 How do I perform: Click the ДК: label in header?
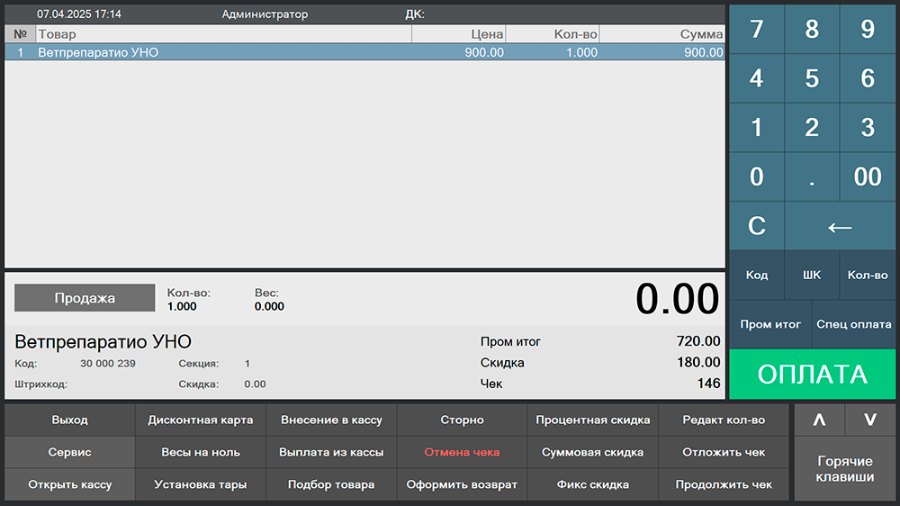pos(414,14)
